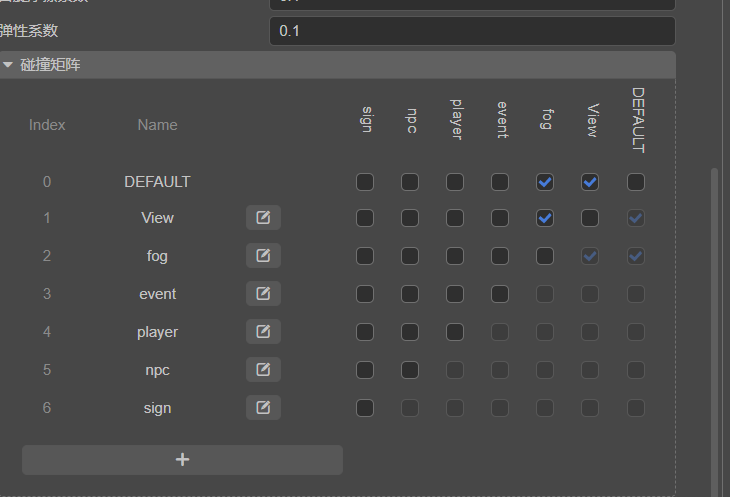Screen dimensions: 730x497
Task: Edit the npc group name
Action: click(x=263, y=370)
